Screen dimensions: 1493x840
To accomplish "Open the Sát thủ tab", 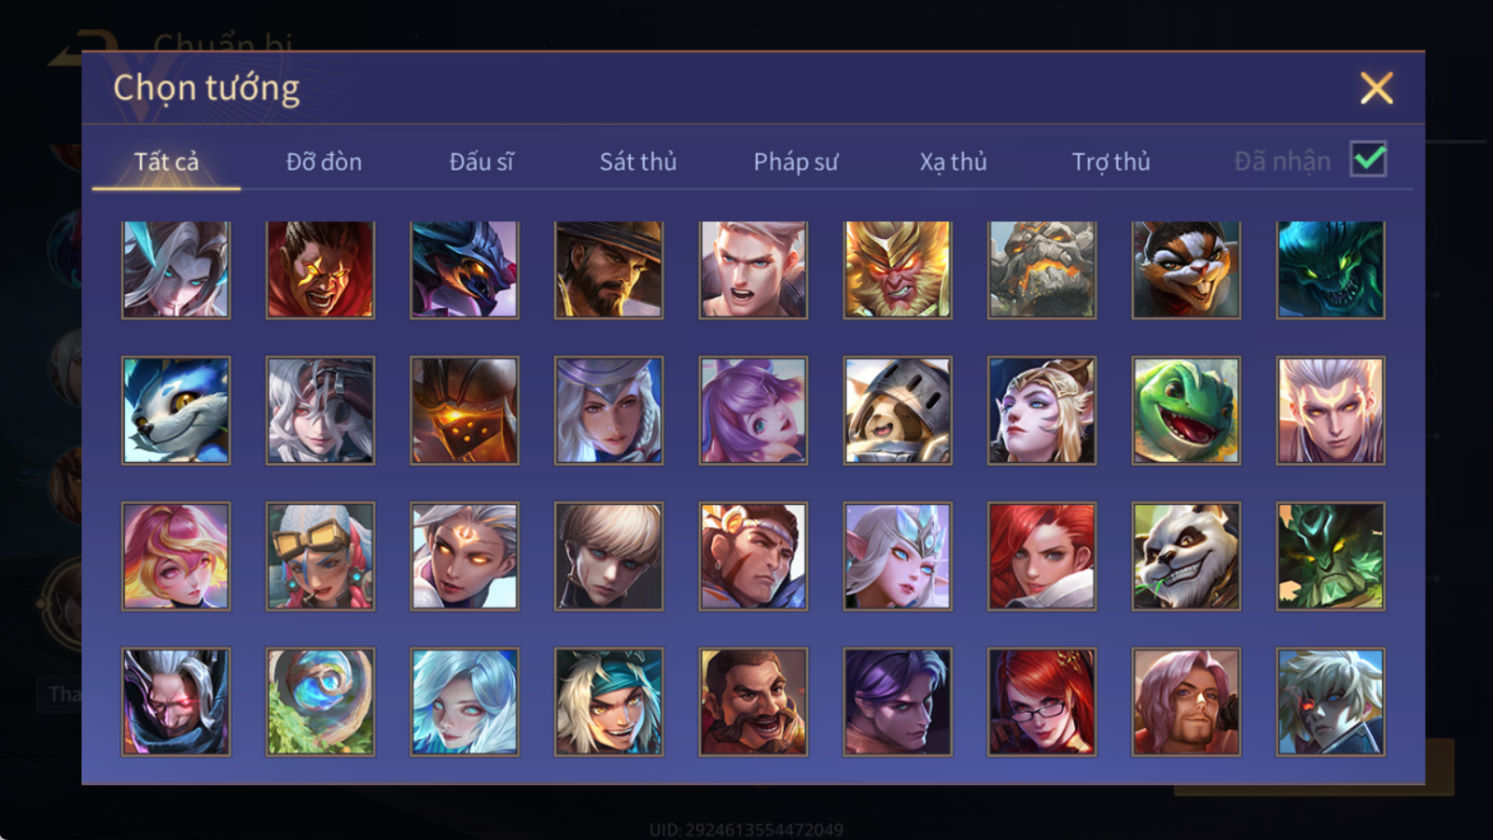I will pyautogui.click(x=638, y=161).
